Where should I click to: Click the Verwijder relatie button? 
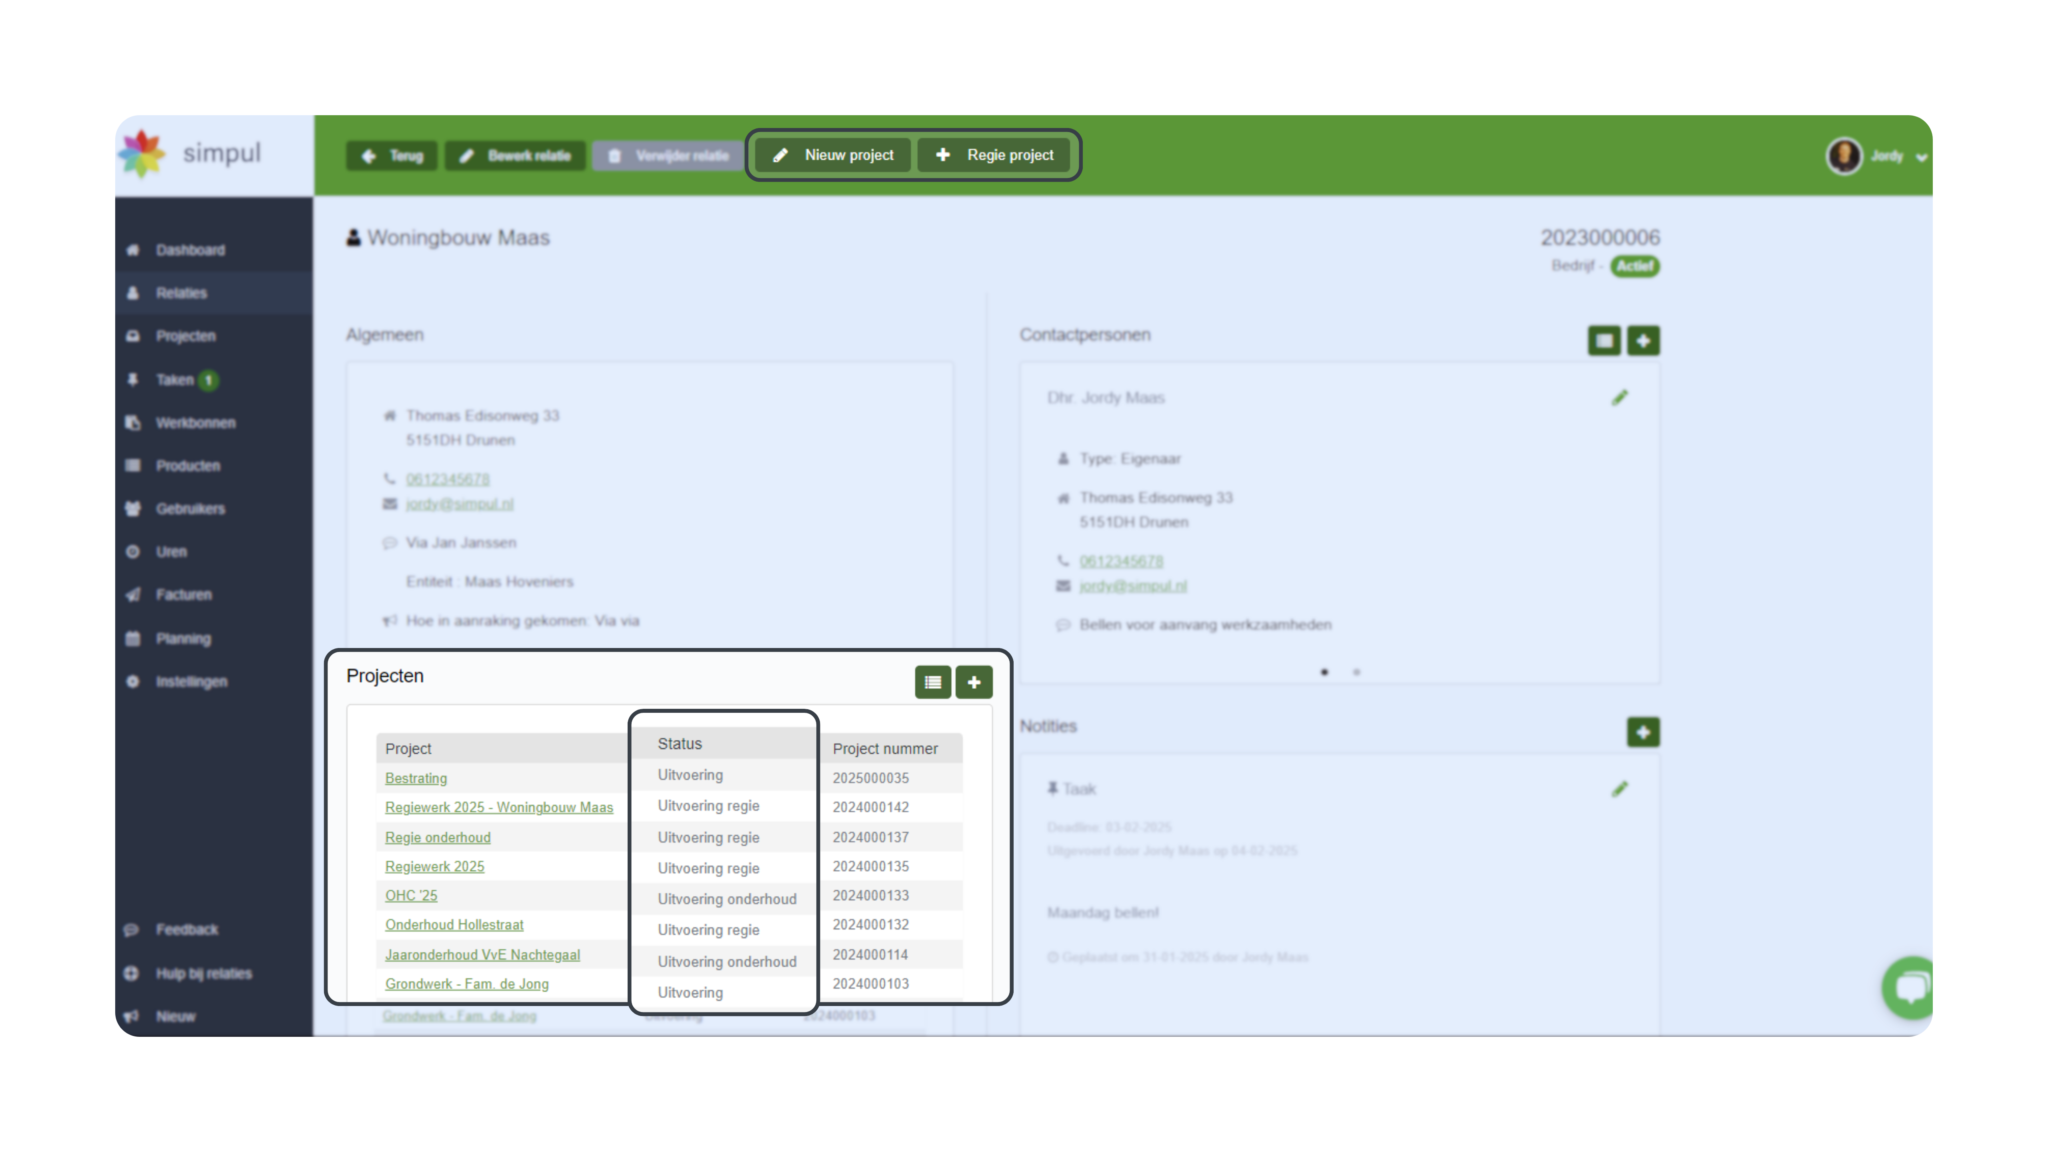point(668,156)
